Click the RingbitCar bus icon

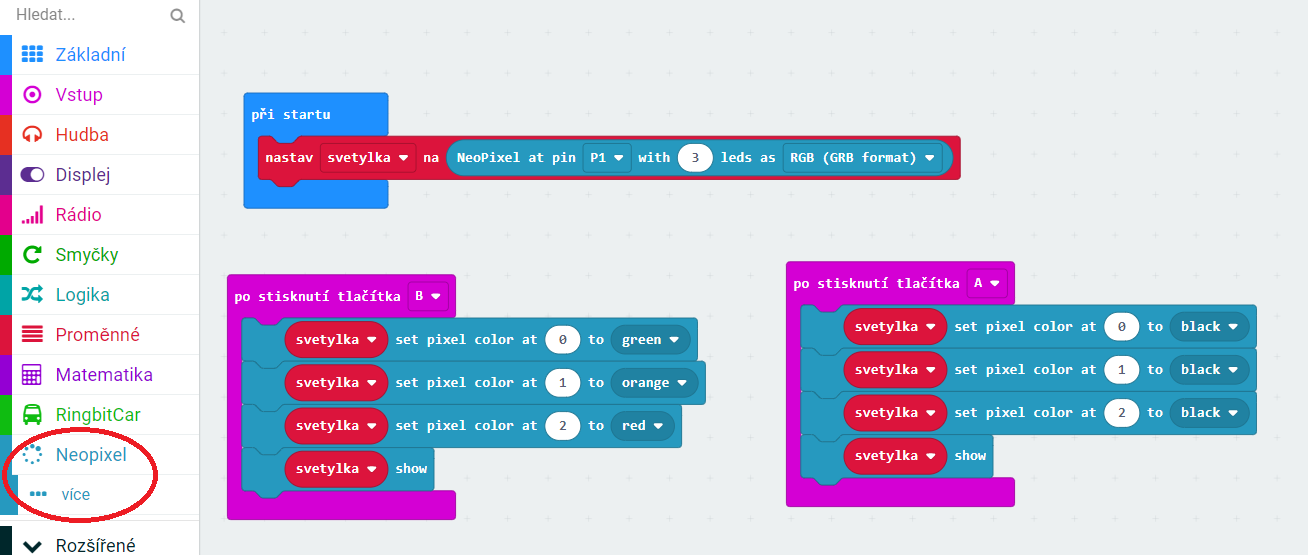(x=33, y=415)
